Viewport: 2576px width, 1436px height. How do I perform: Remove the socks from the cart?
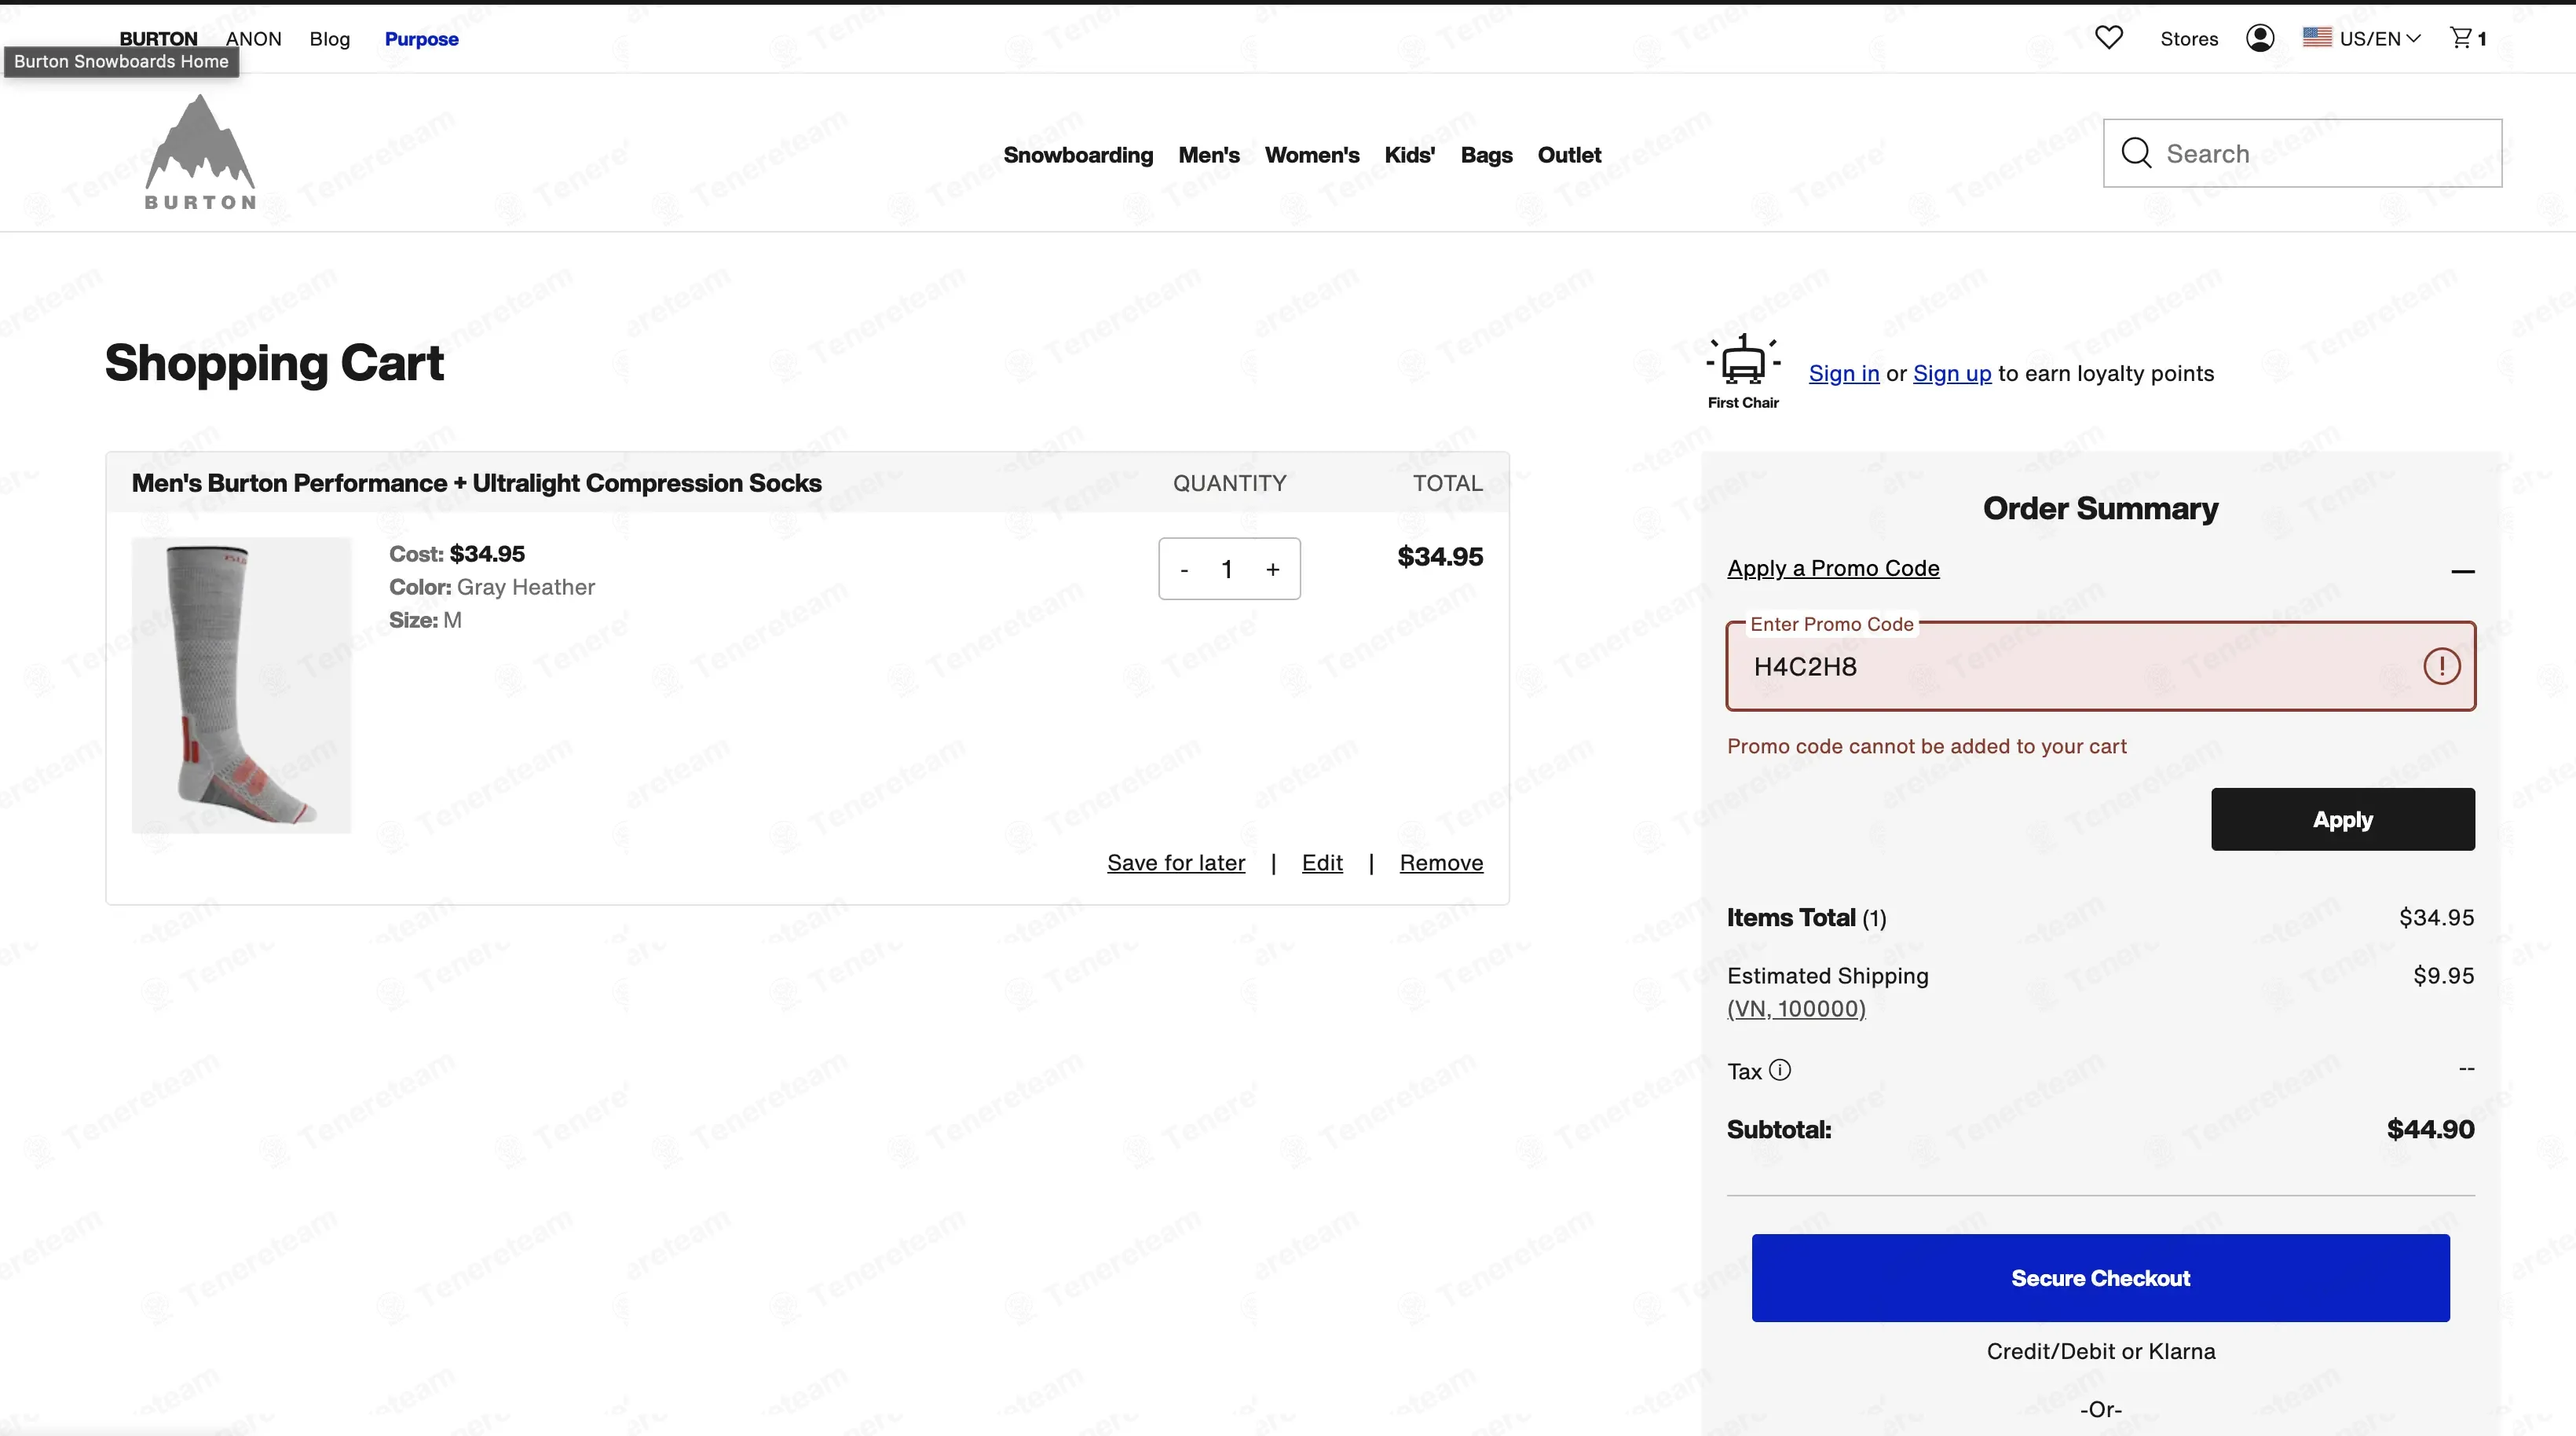[x=1441, y=863]
